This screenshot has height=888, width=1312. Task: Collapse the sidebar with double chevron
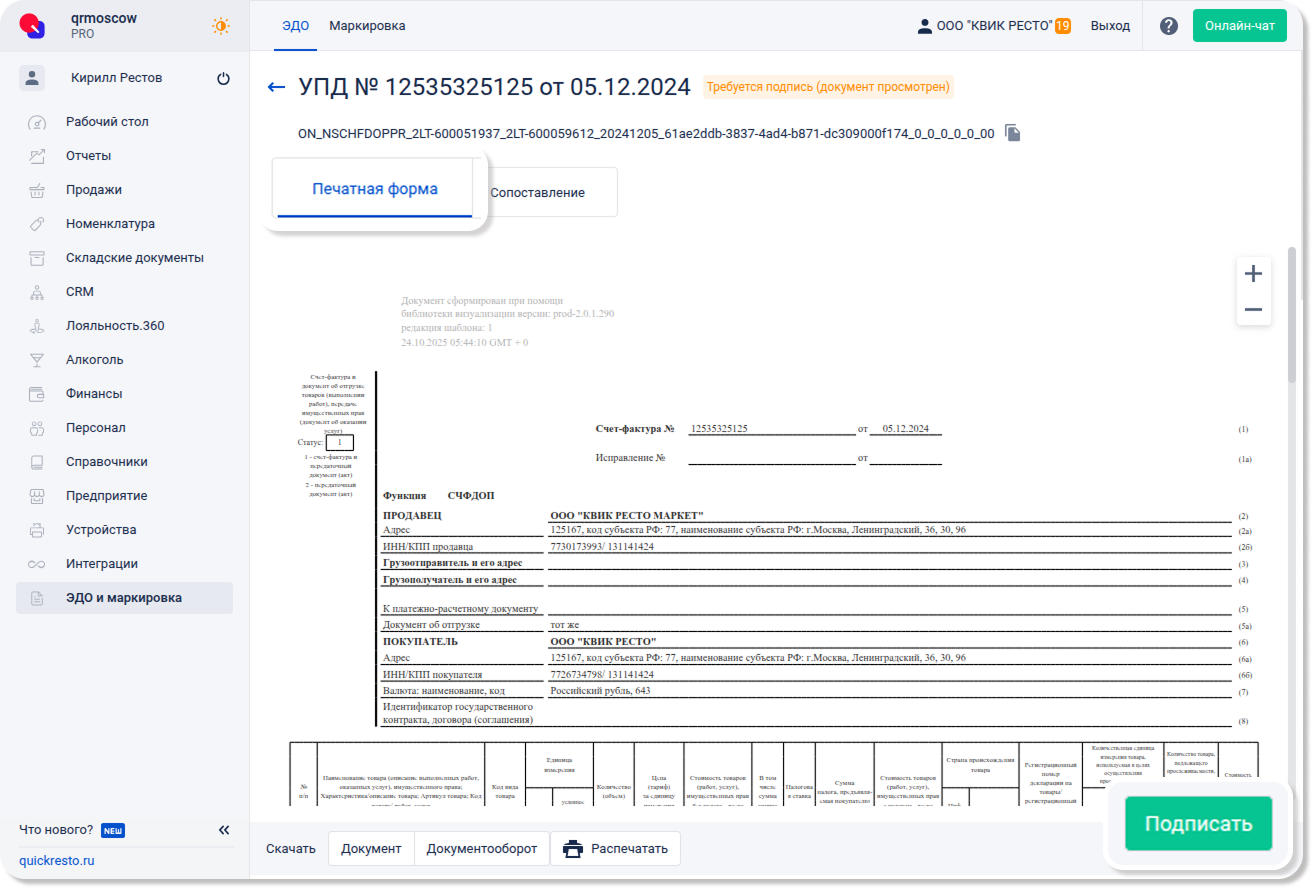(x=224, y=830)
